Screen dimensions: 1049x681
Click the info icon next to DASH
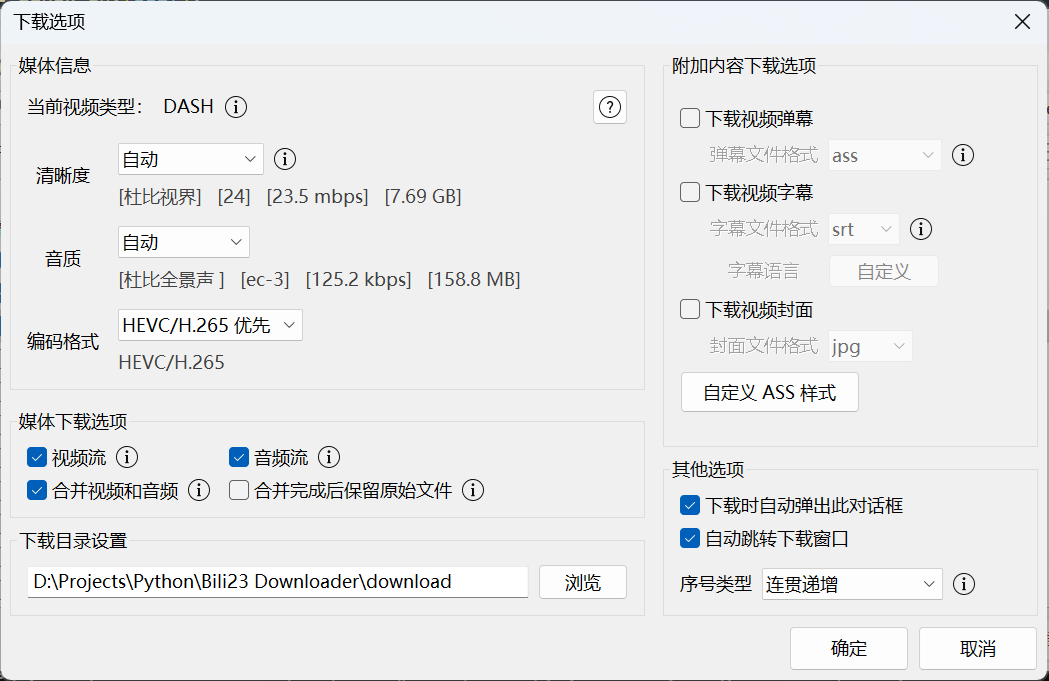(236, 107)
